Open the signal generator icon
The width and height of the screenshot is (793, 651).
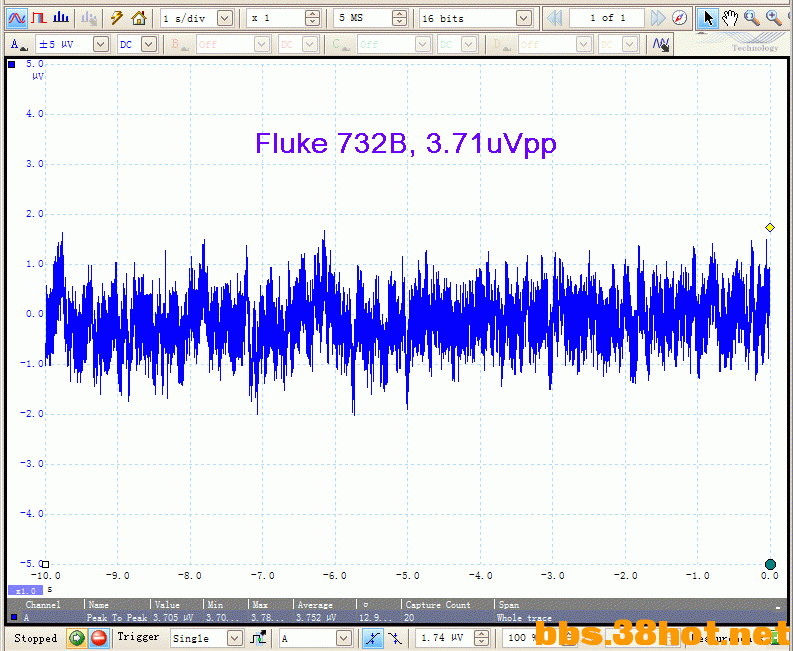coord(89,19)
